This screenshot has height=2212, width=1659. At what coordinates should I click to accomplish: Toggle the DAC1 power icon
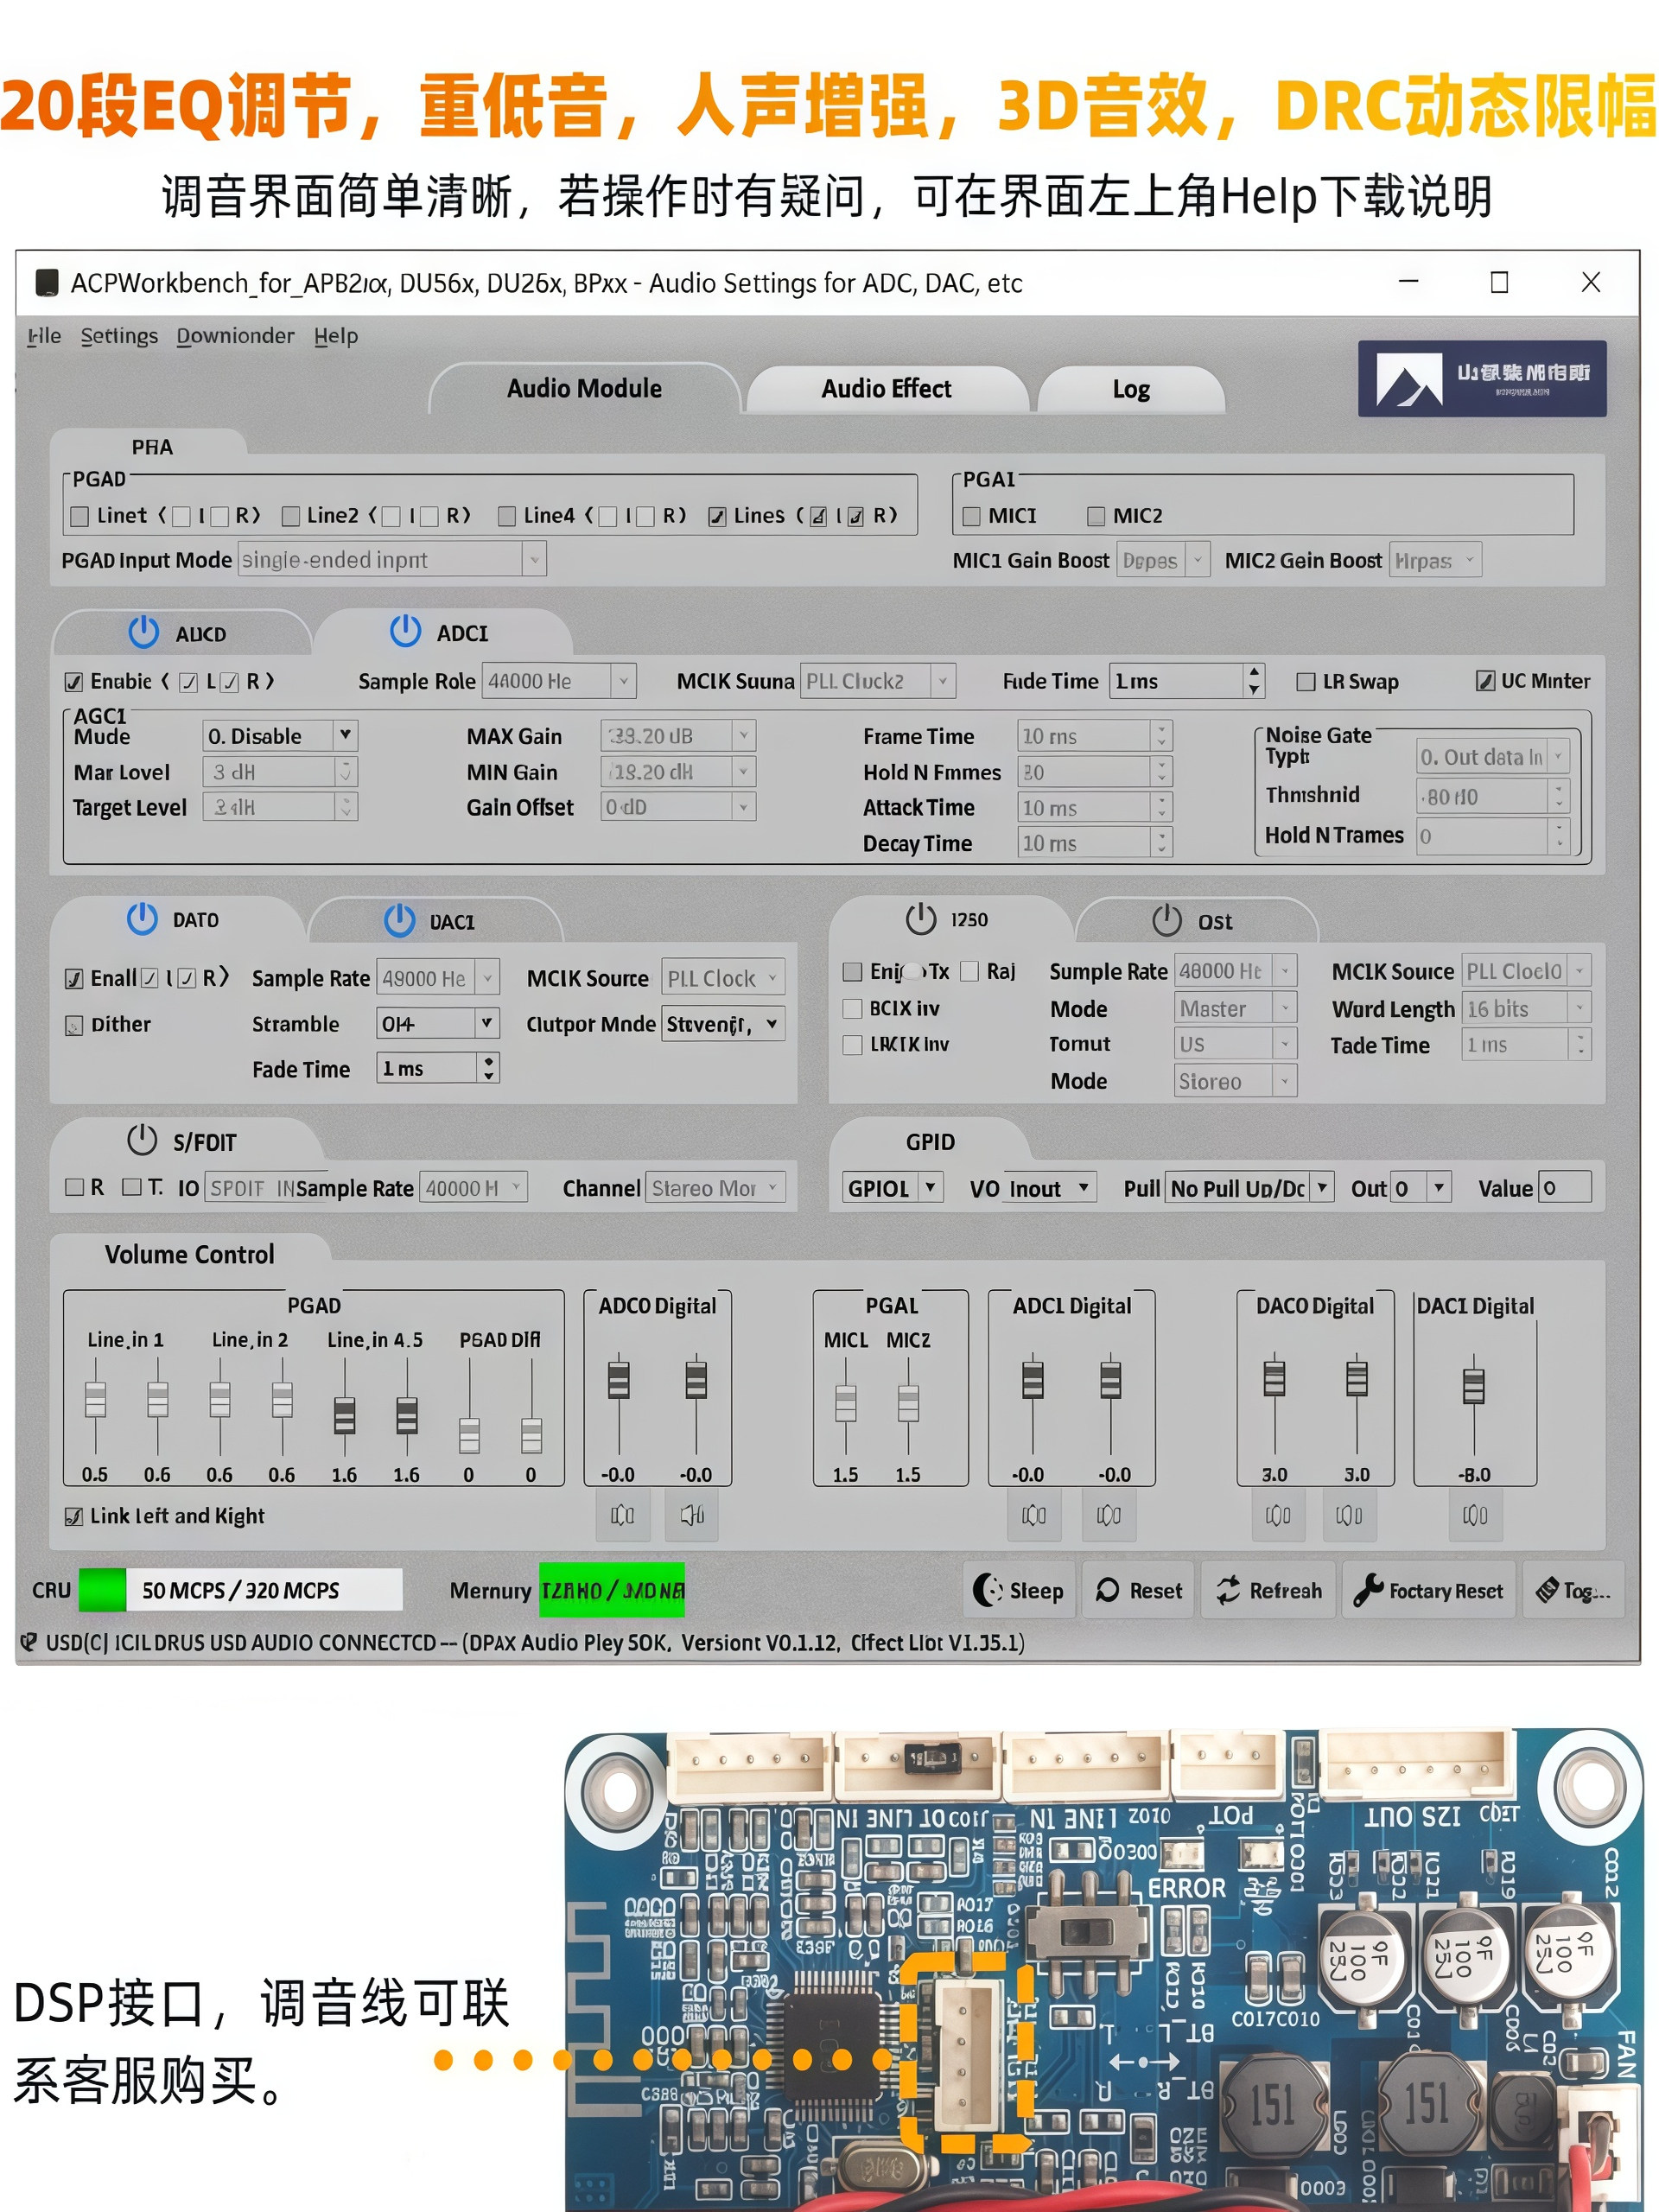click(399, 920)
